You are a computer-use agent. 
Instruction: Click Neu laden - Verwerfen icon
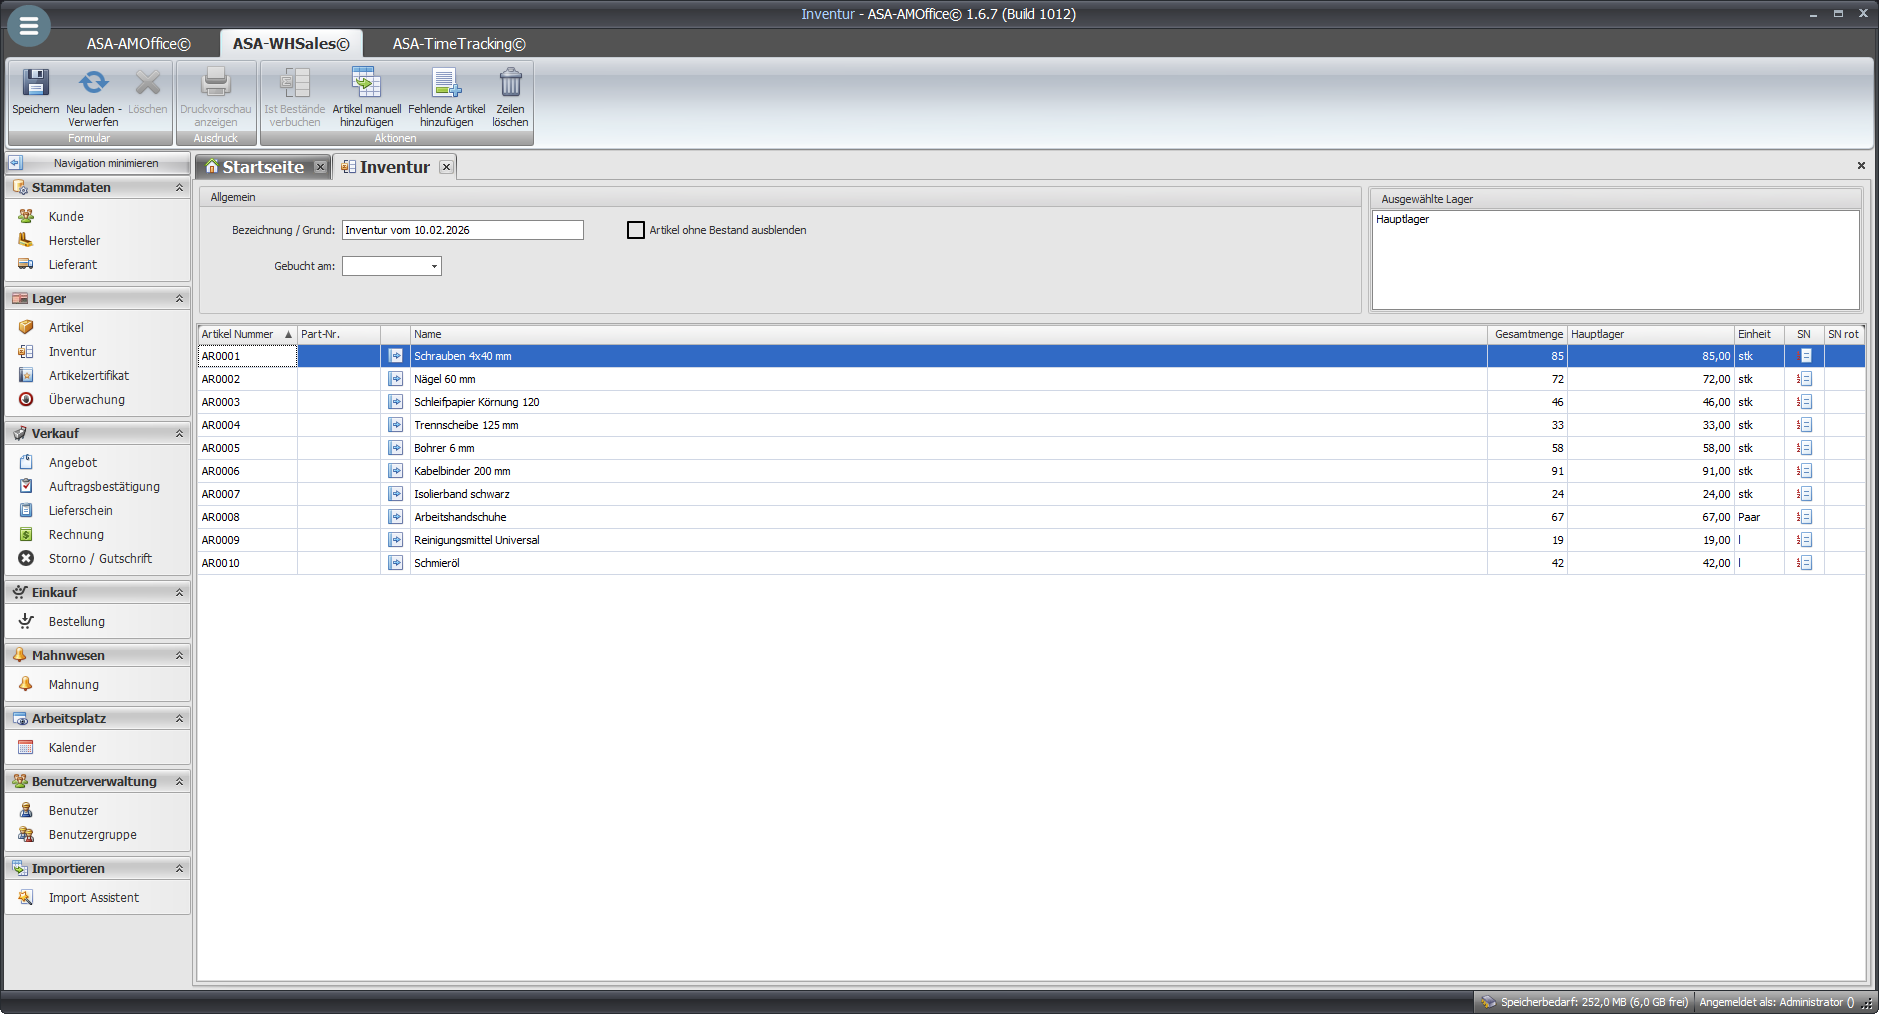coord(93,84)
